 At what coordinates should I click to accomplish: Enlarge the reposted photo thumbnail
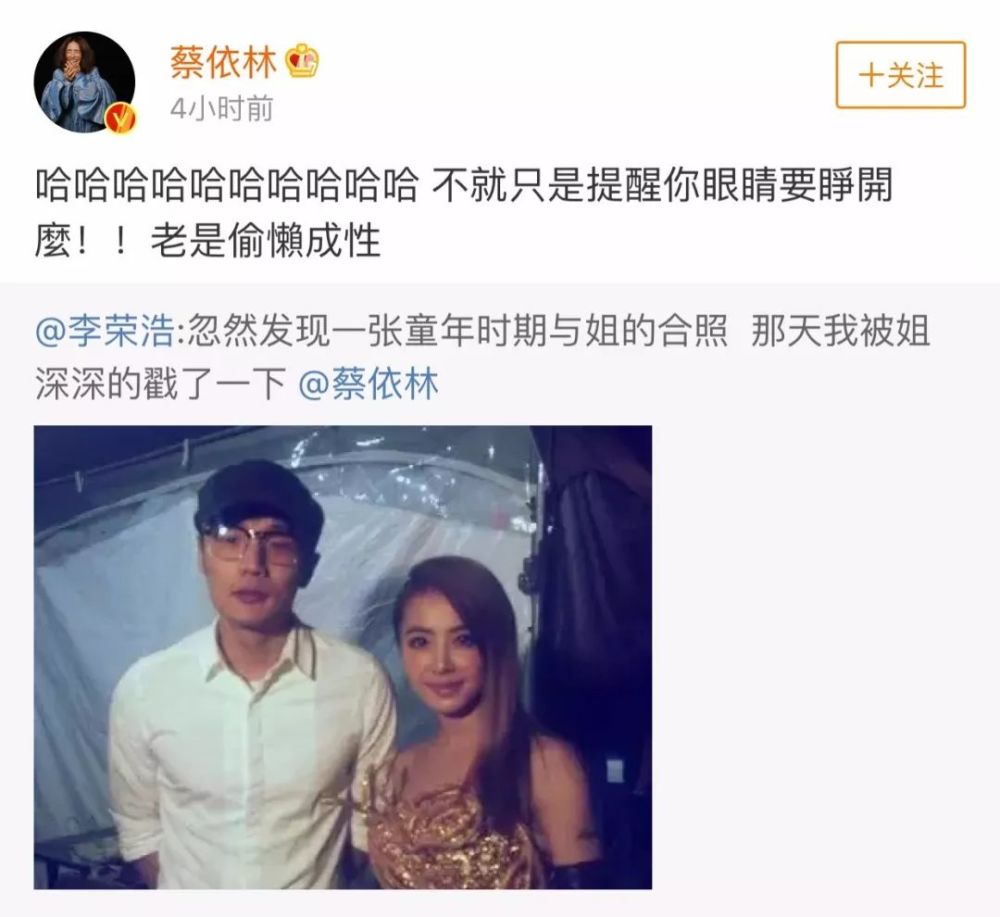[x=343, y=657]
